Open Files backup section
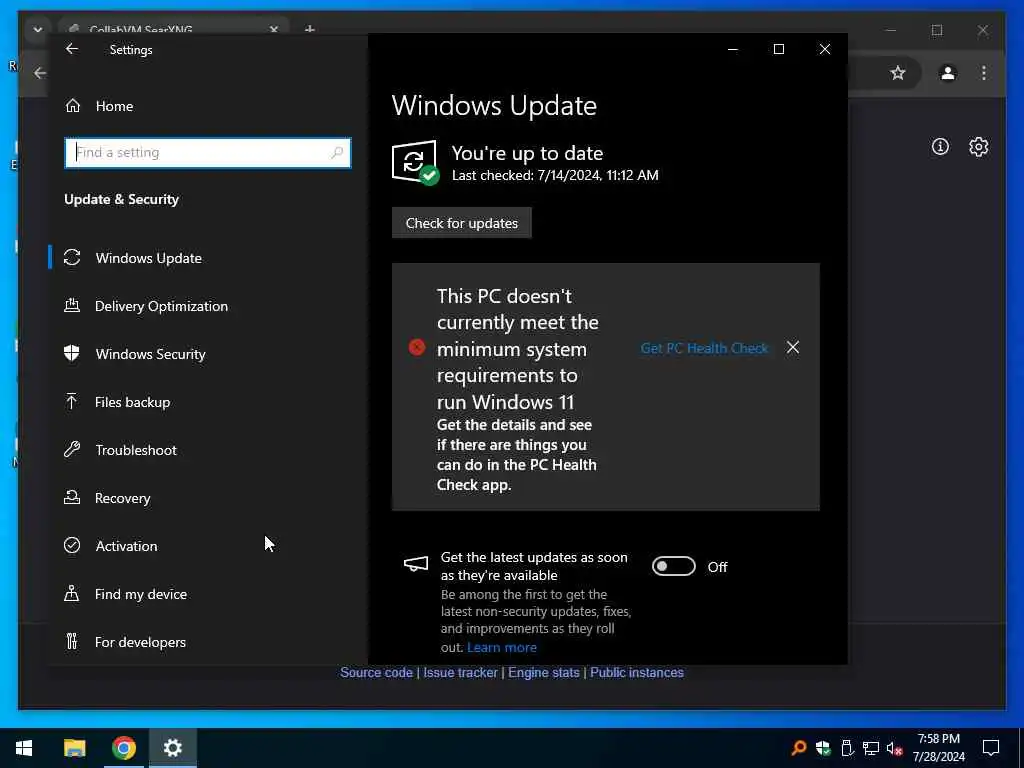1024x768 pixels. [132, 402]
